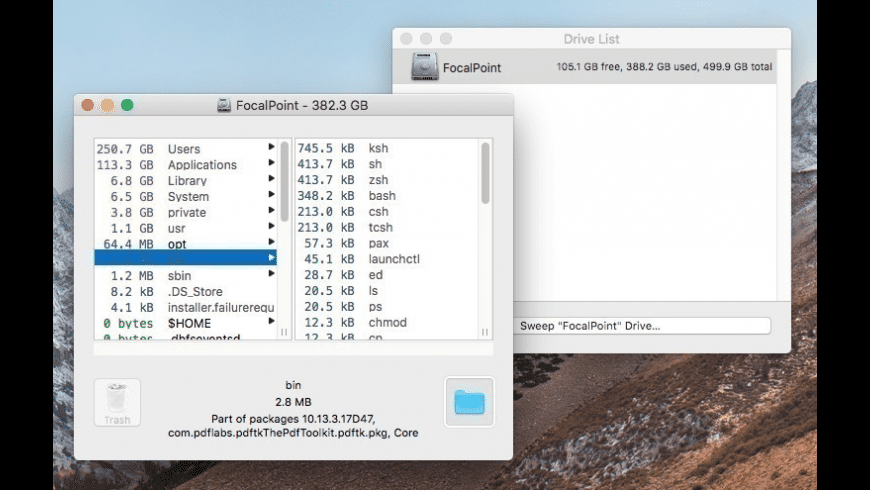Viewport: 870px width, 490px height.
Task: Select the sbin folder row
Action: (185, 275)
